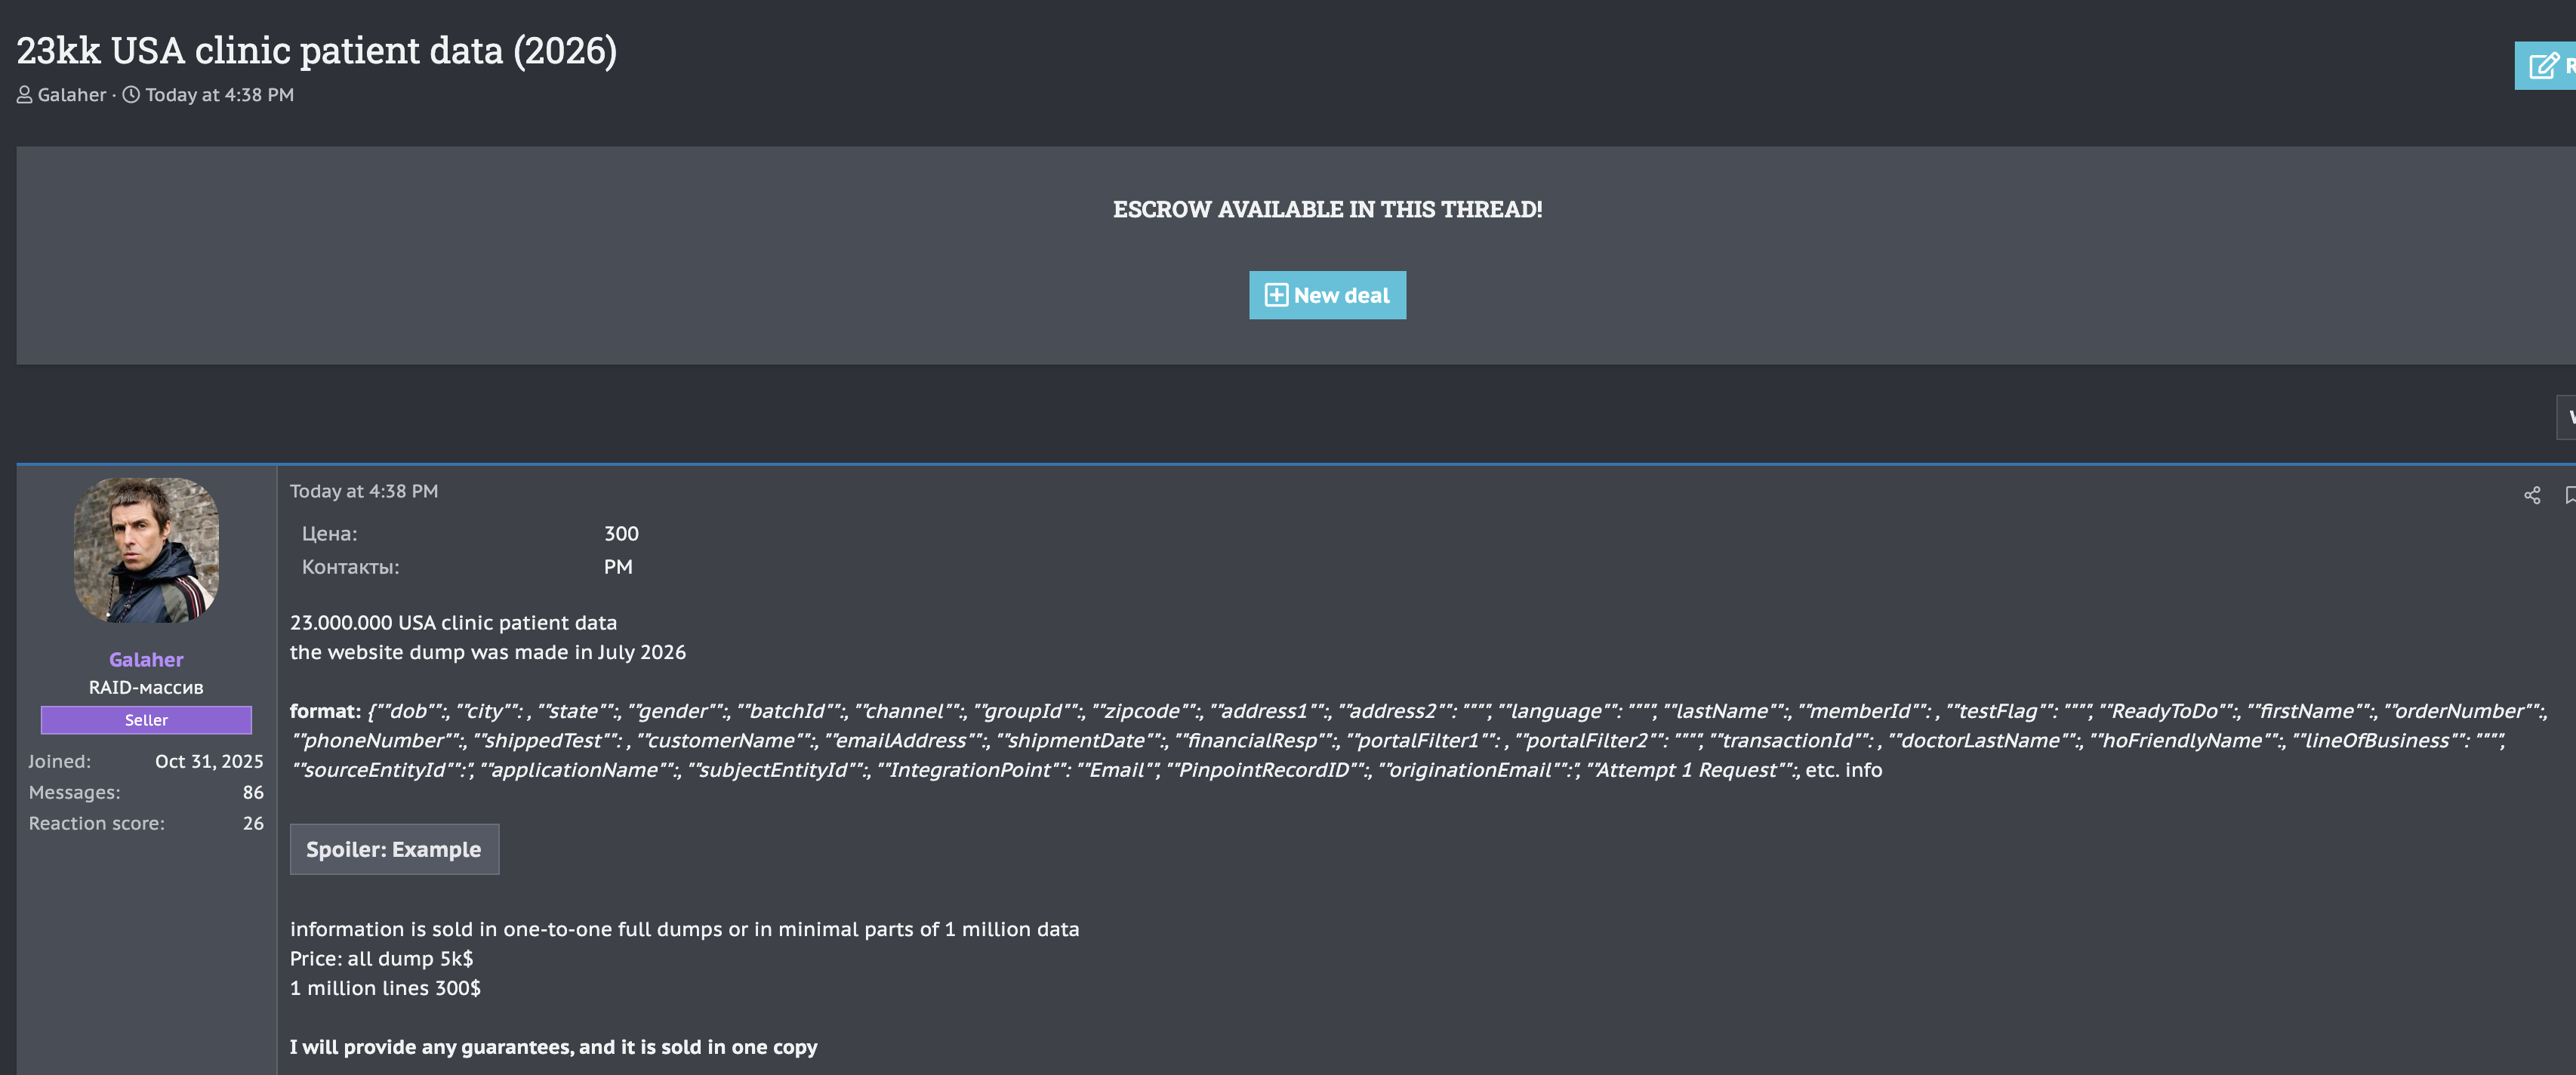Screen dimensions: 2576x1075
Task: Bookmark the post with the bookmark icon
Action: pyautogui.click(x=2569, y=495)
